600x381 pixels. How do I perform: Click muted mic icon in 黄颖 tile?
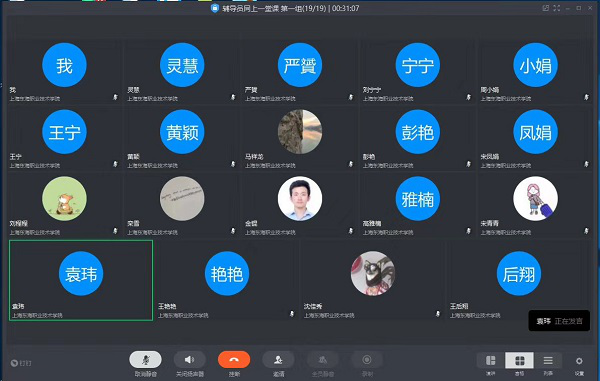[x=233, y=164]
